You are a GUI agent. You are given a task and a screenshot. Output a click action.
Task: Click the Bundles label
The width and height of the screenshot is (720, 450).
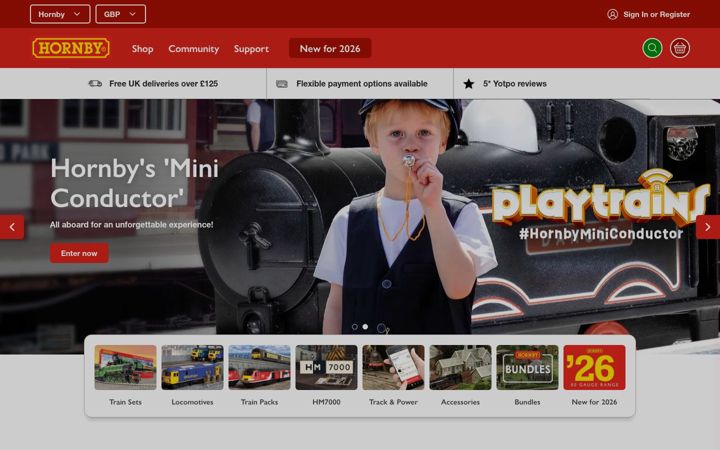coord(528,402)
